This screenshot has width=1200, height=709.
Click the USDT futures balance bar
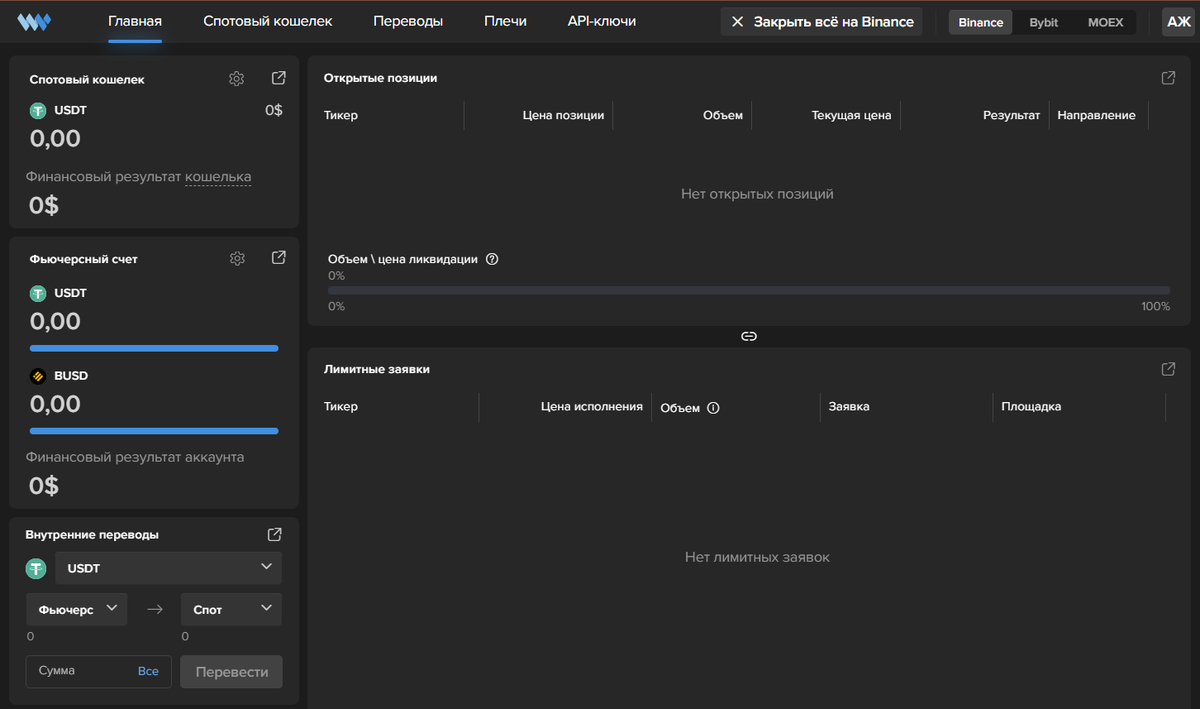click(x=154, y=348)
